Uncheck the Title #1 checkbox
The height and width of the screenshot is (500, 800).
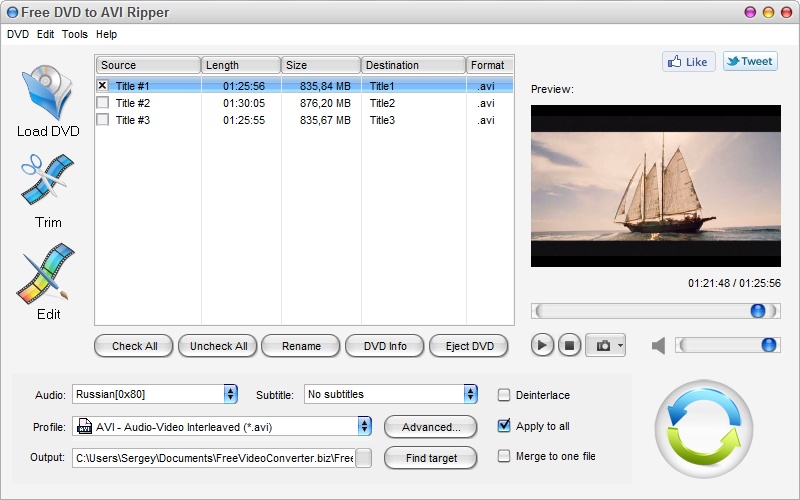[103, 85]
